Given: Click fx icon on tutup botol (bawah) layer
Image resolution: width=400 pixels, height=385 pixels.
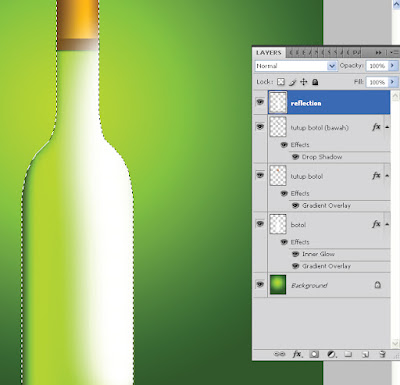Looking at the screenshot, I should tap(376, 127).
